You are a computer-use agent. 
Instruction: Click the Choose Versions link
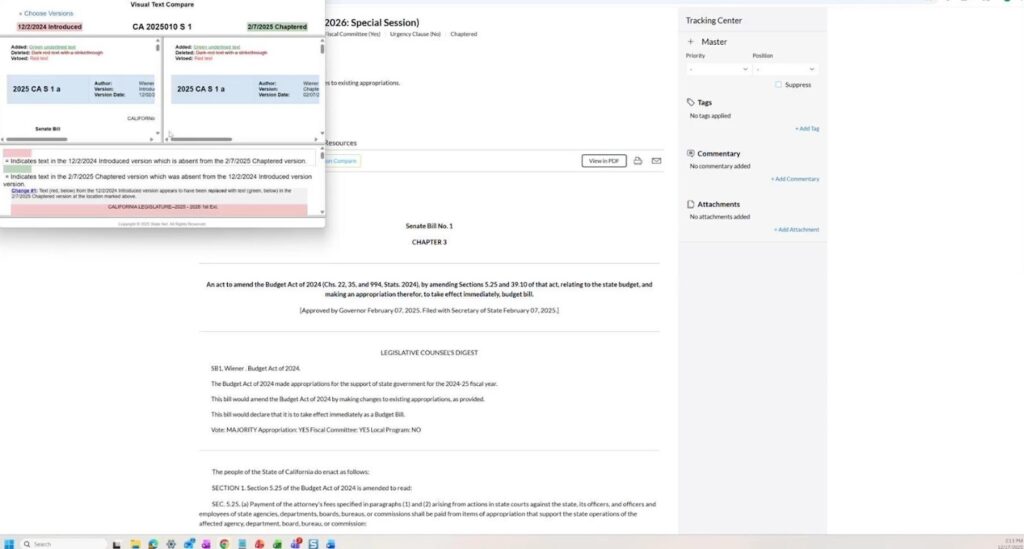click(46, 14)
